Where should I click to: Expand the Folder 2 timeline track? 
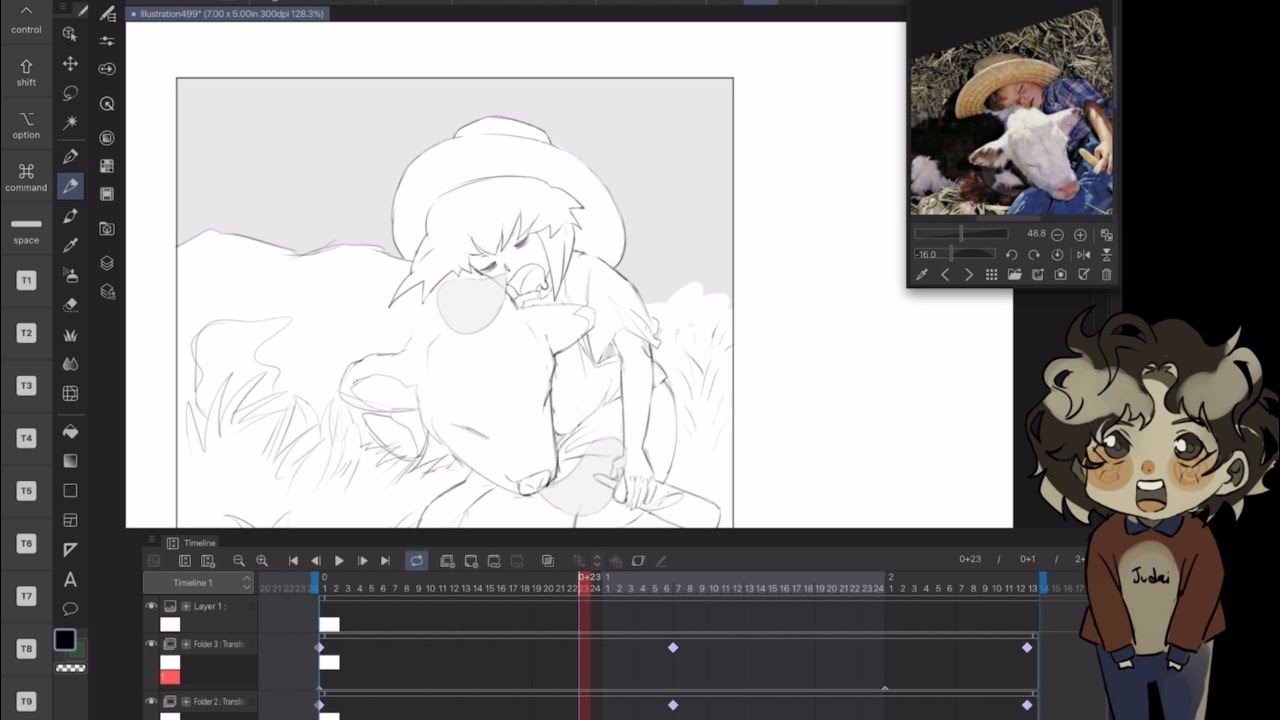tap(185, 702)
